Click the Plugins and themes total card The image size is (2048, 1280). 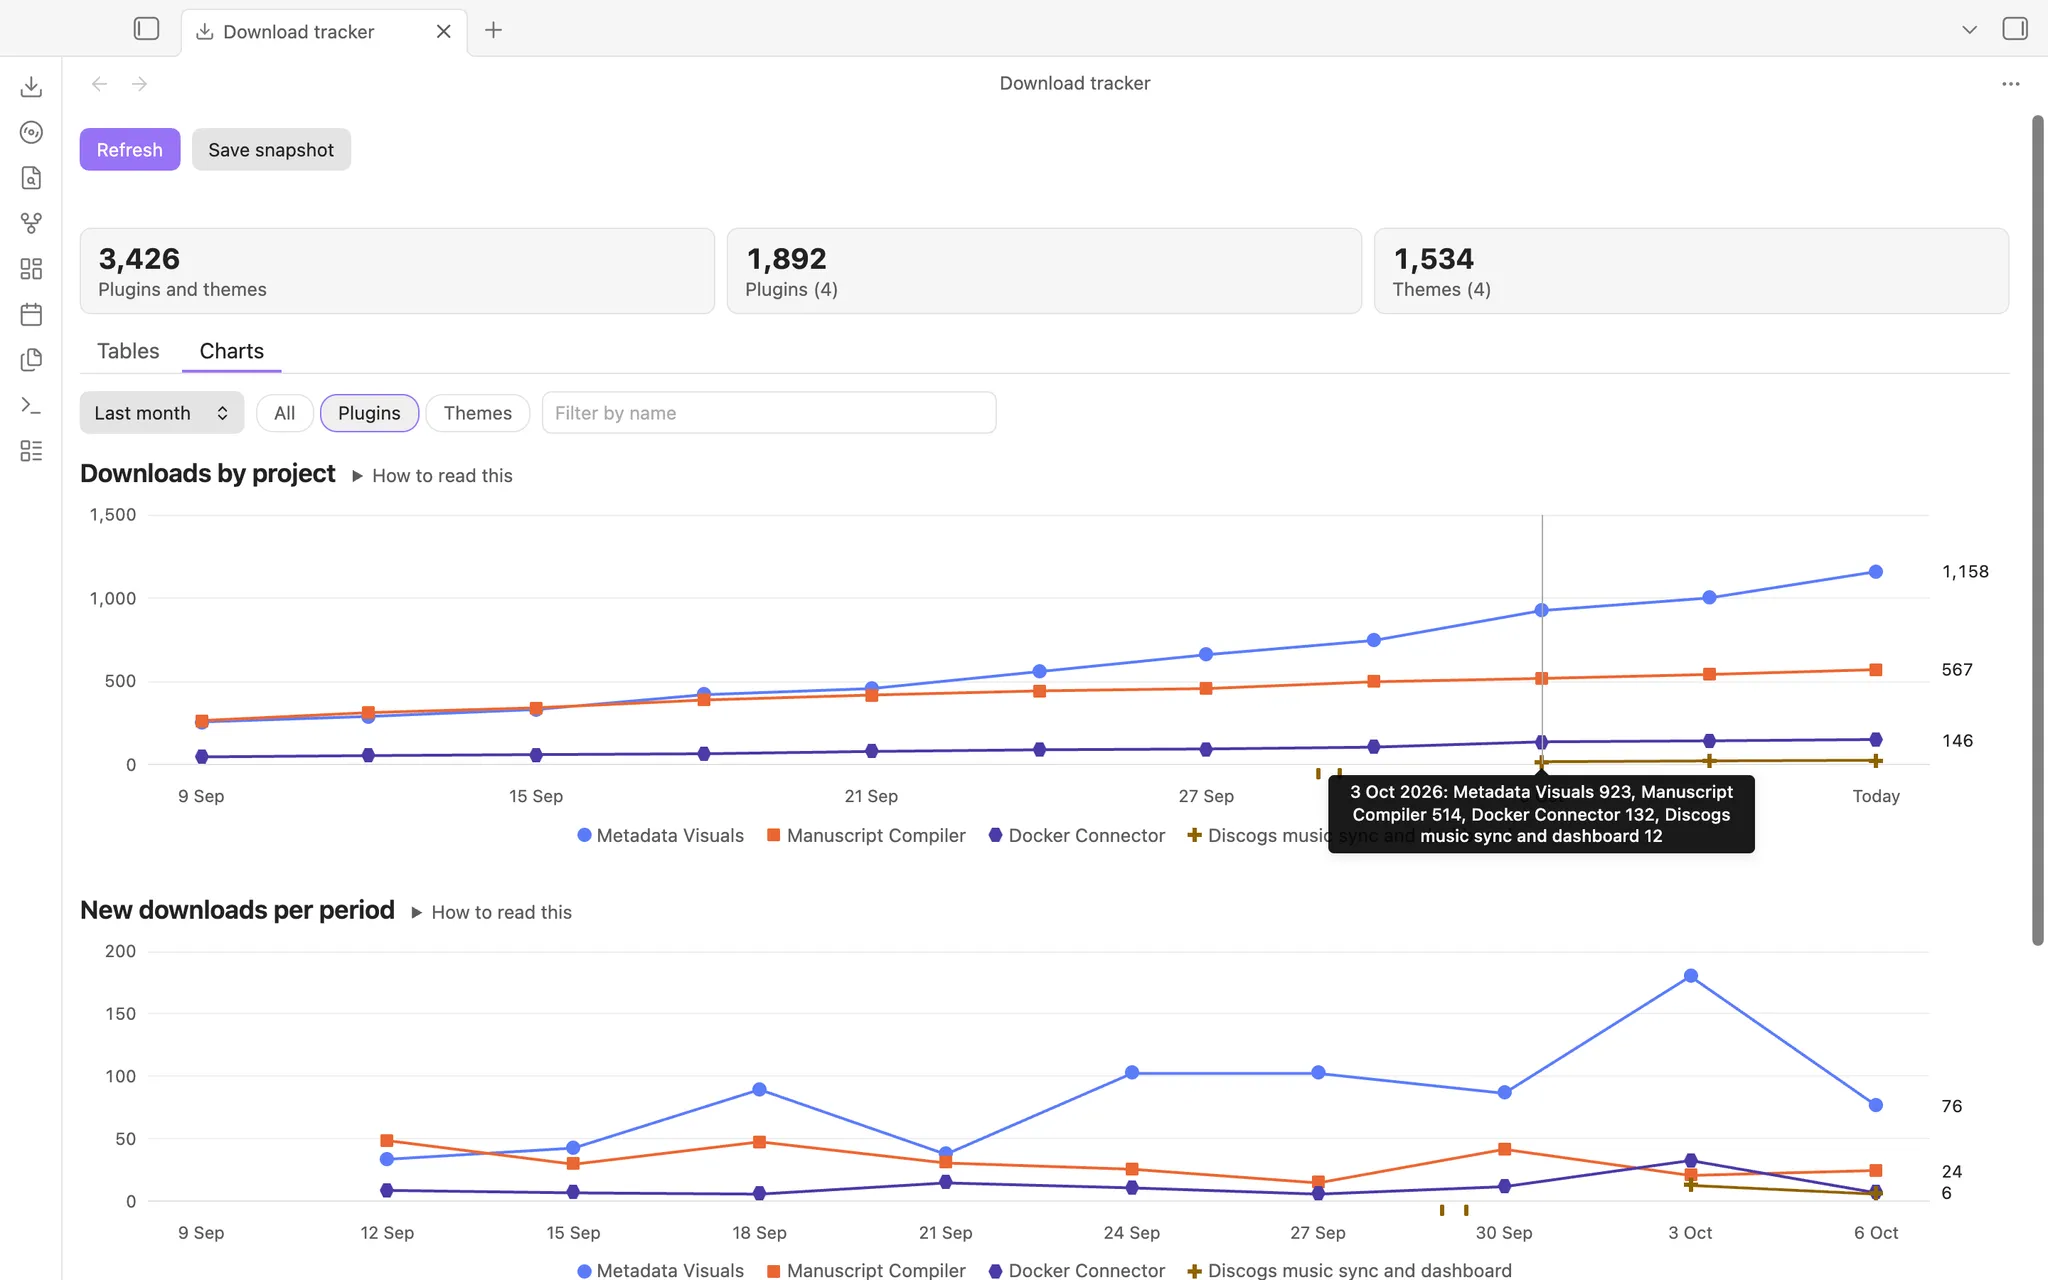(x=397, y=271)
